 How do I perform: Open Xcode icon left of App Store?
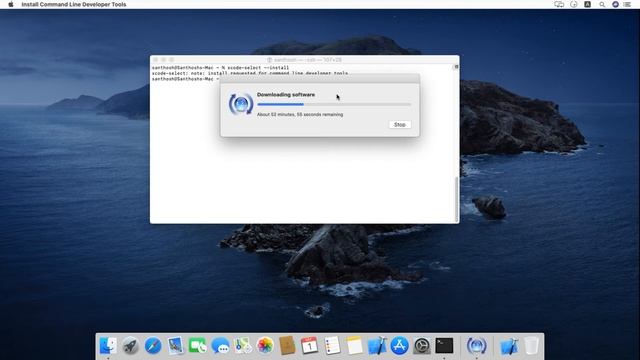tap(377, 346)
